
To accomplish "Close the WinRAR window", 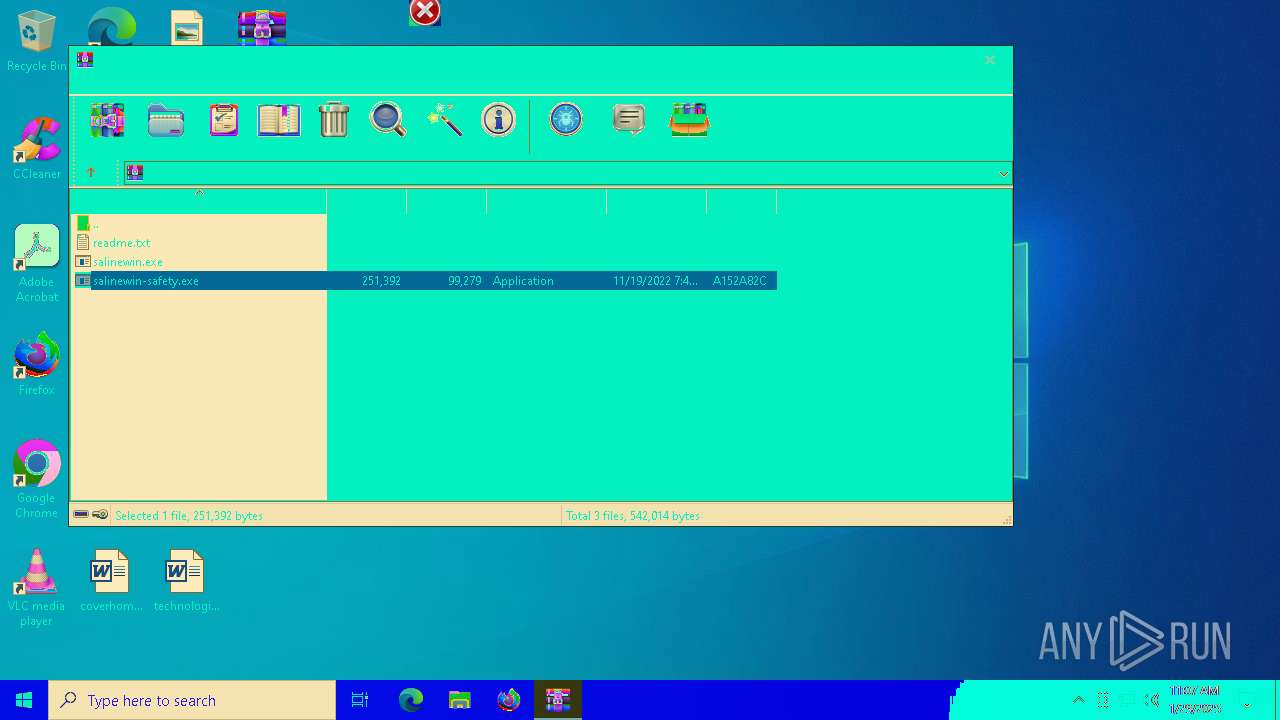I will (990, 60).
